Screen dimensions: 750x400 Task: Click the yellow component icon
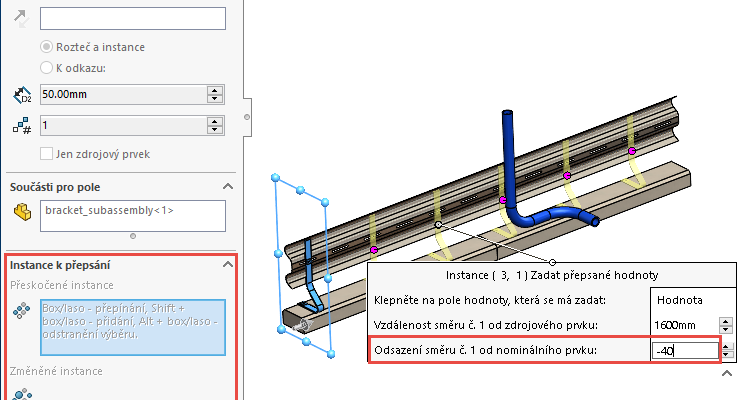pyautogui.click(x=22, y=212)
